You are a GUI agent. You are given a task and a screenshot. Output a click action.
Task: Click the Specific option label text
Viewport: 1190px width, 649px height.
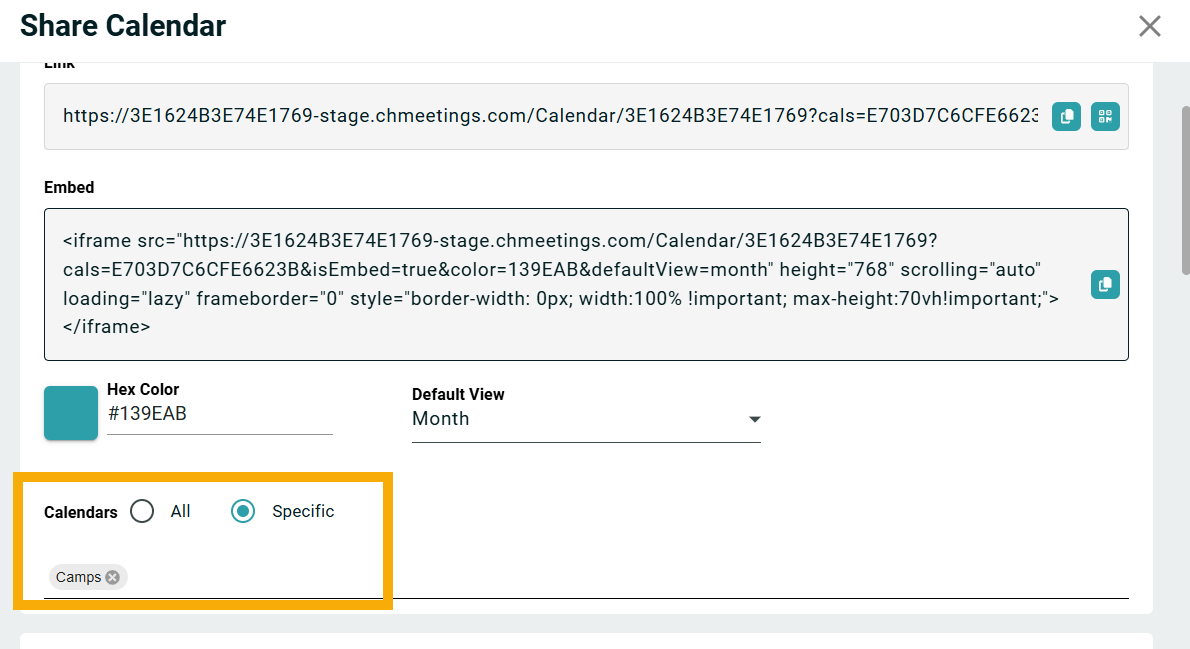[303, 511]
